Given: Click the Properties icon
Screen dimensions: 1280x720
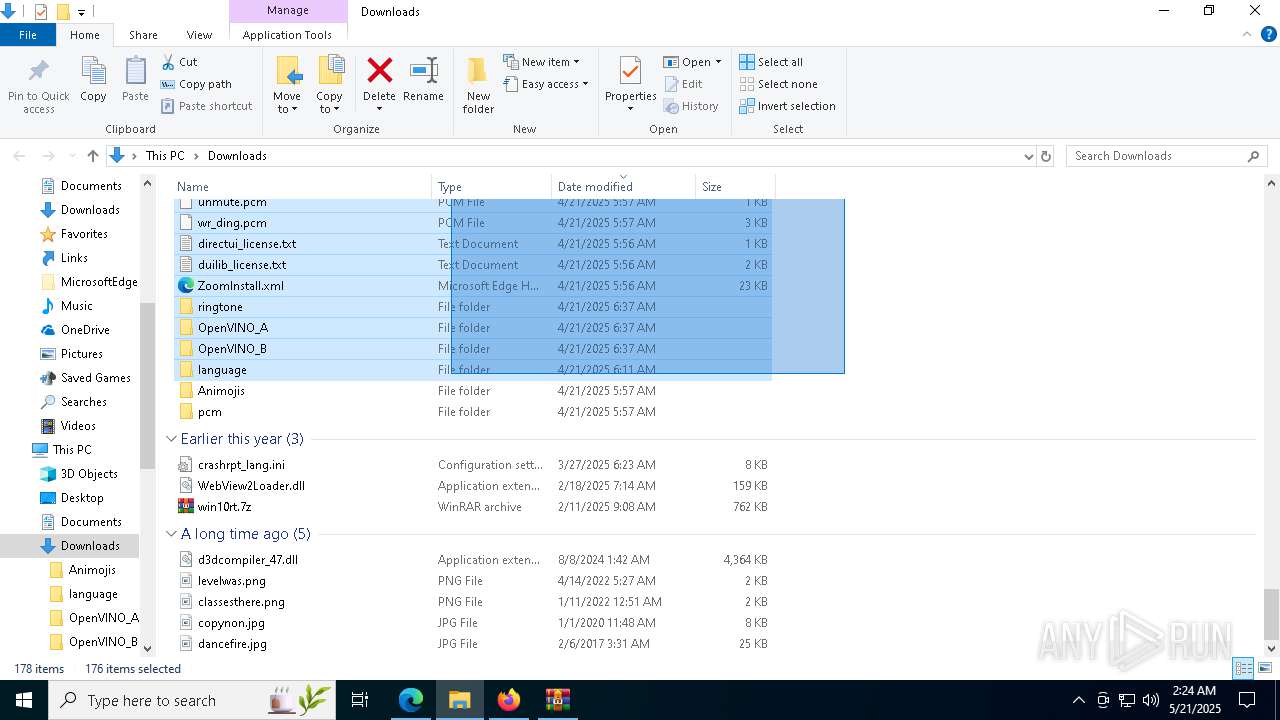Looking at the screenshot, I should [x=630, y=72].
